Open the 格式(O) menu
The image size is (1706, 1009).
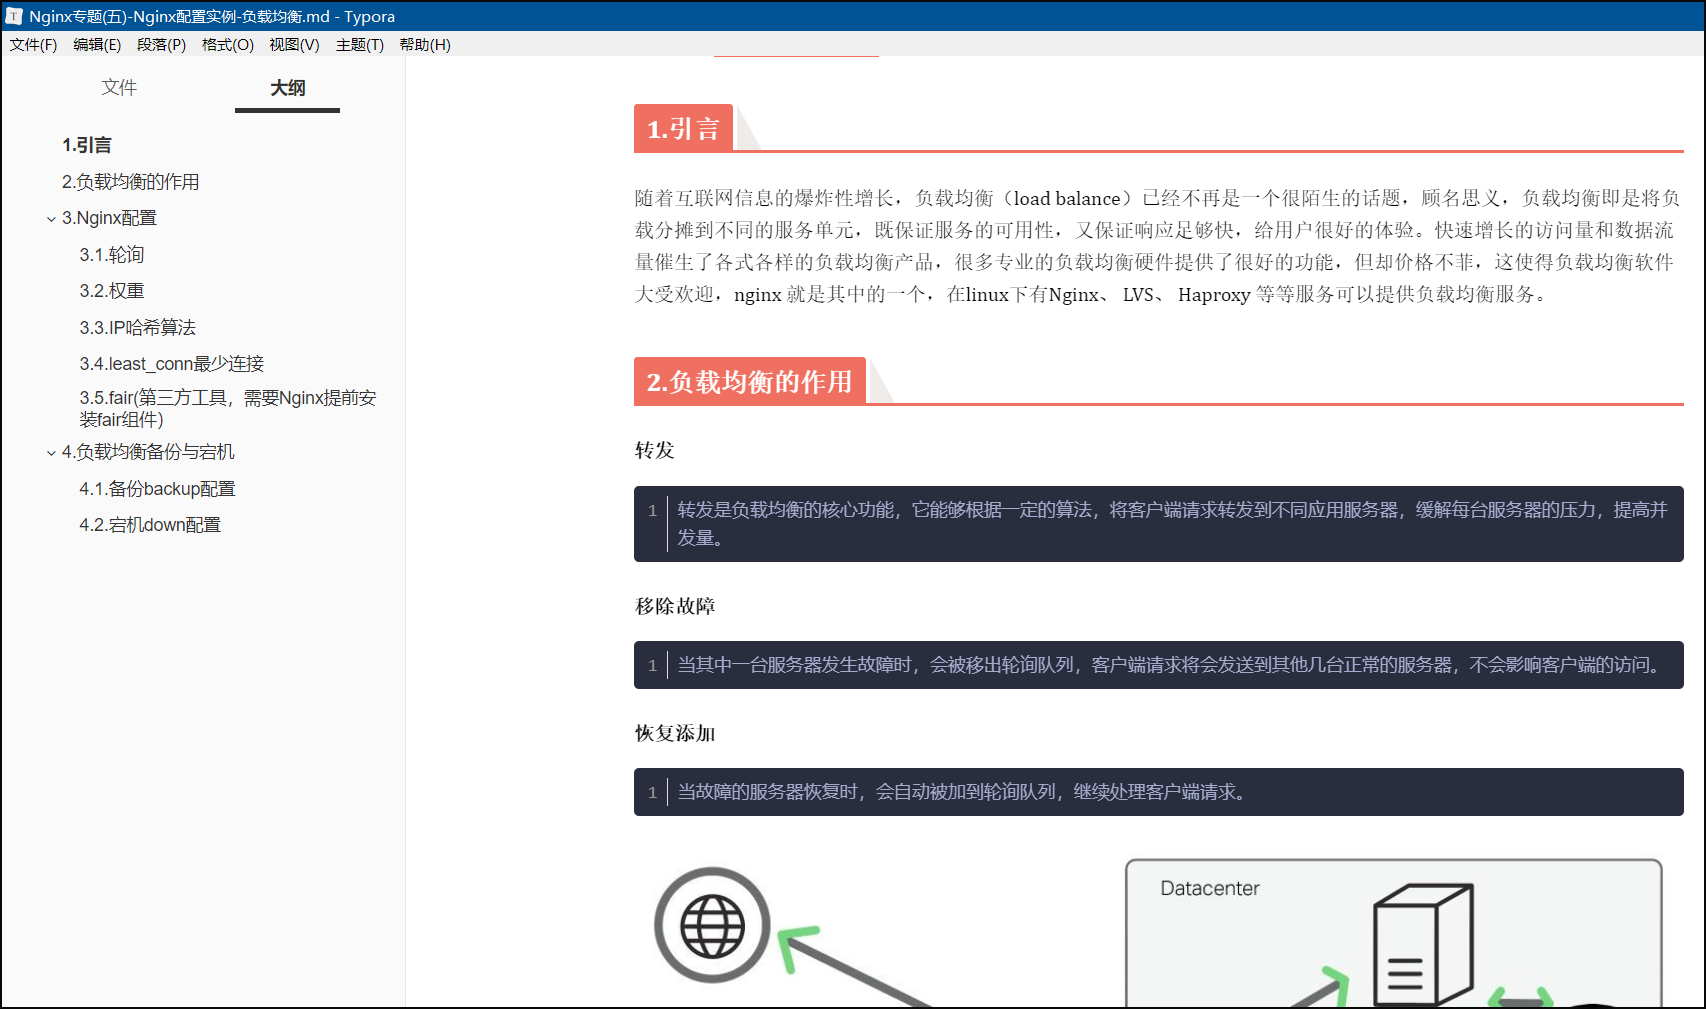228,45
